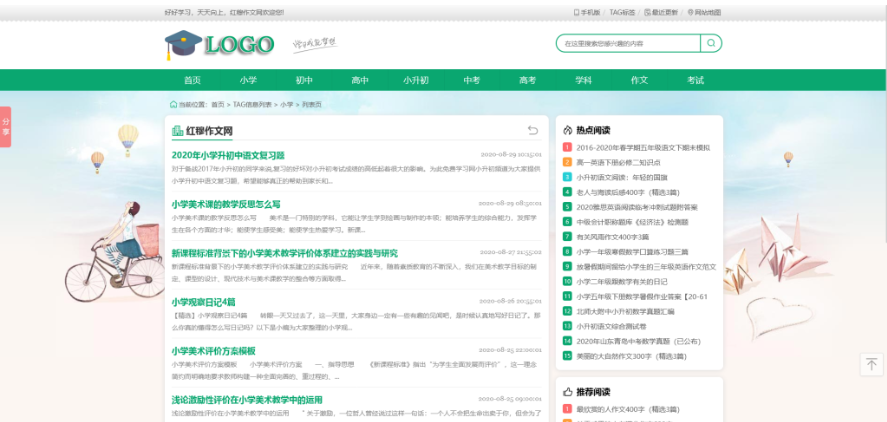Open 网站地图 site map link
This screenshot has height=422, width=887.
click(x=704, y=12)
